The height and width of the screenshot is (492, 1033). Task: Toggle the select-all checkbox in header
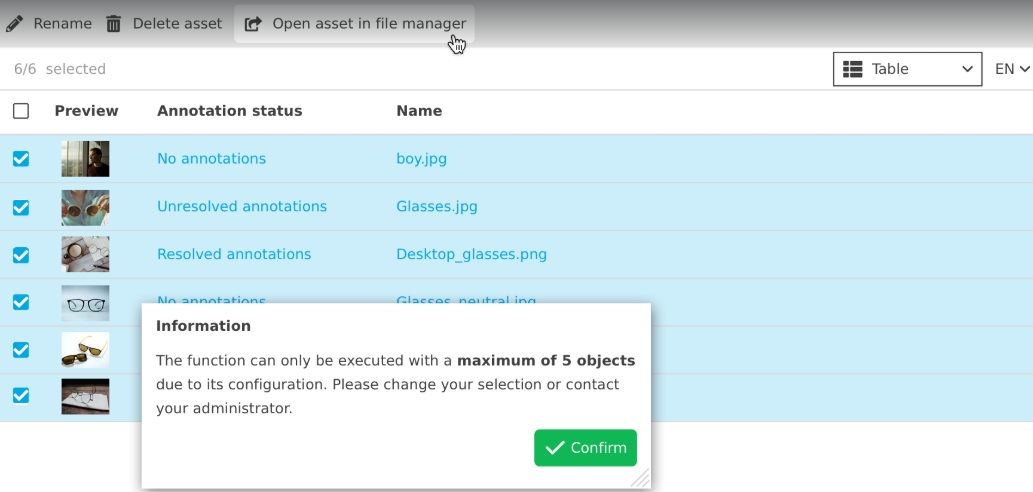pos(21,111)
